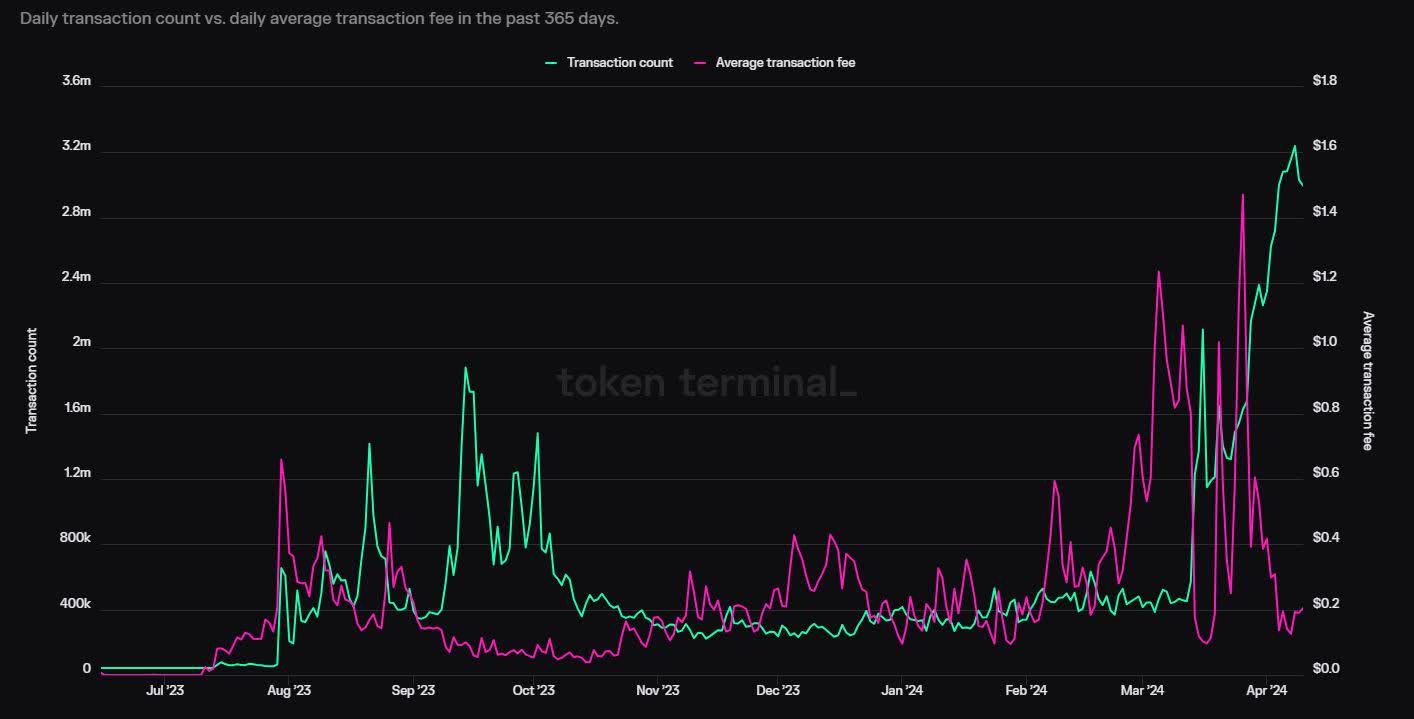Select the token terminal_ watermark logo
The width and height of the screenshot is (1414, 719).
pos(706,384)
